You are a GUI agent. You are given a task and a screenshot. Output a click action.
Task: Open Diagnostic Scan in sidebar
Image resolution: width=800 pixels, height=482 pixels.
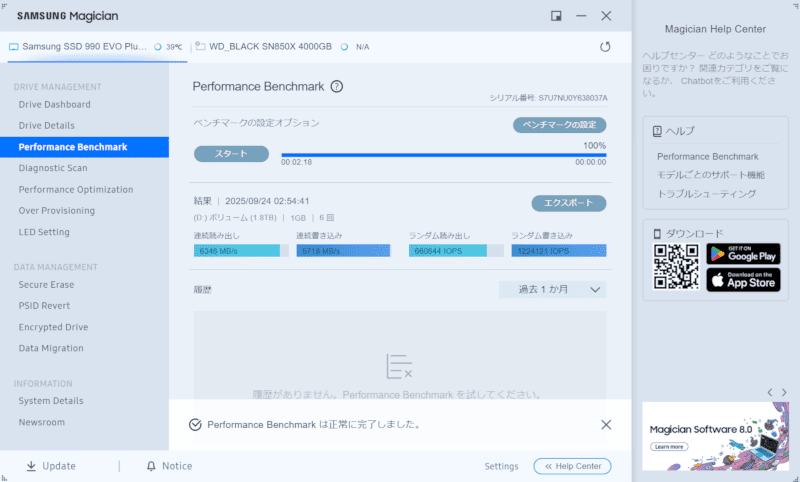pos(53,168)
